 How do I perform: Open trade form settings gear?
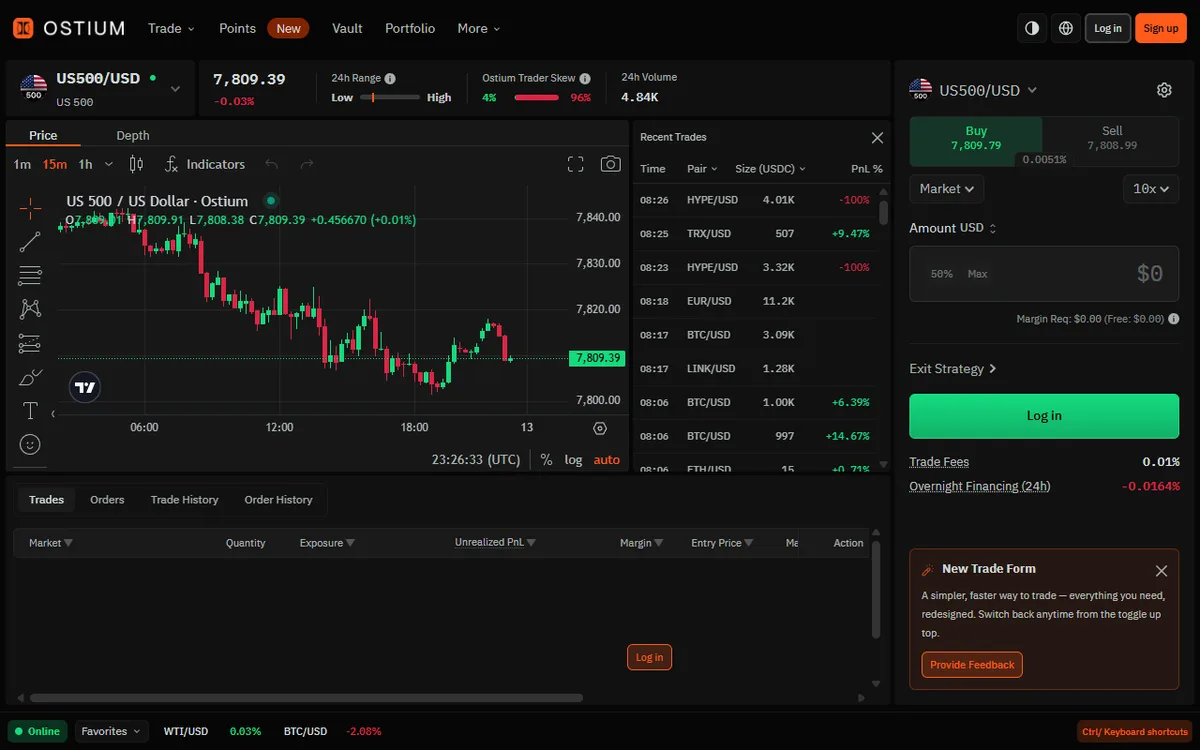pyautogui.click(x=1164, y=90)
